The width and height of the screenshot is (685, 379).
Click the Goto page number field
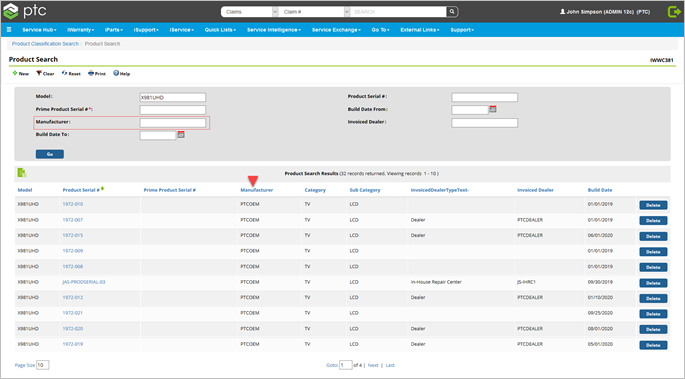(x=346, y=365)
